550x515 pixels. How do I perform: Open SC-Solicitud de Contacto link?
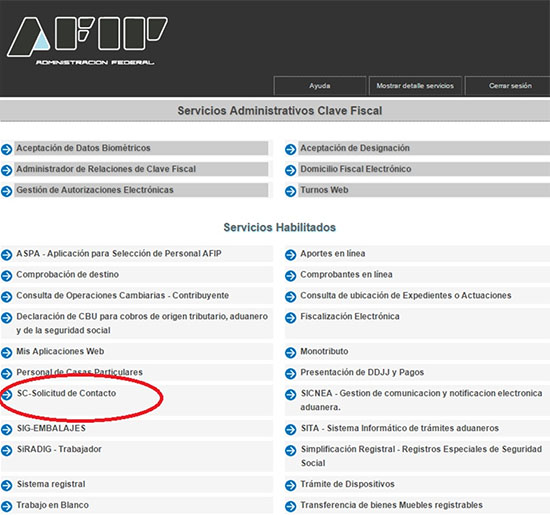66,393
